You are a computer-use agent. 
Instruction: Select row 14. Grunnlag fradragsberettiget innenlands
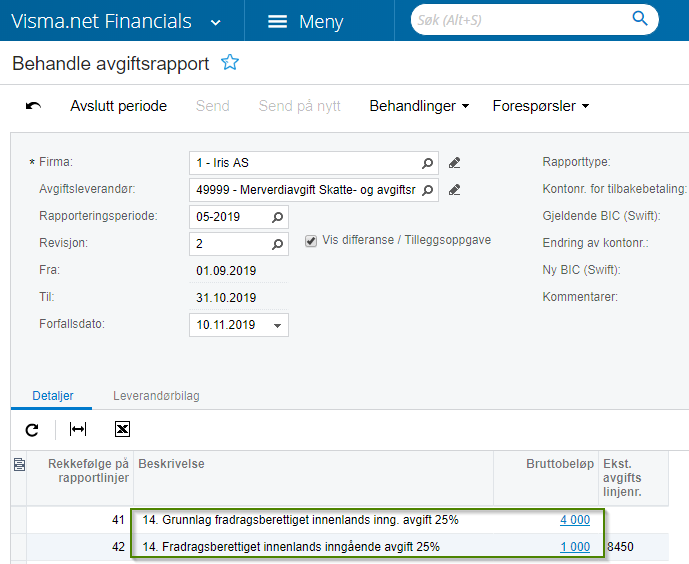click(x=301, y=520)
